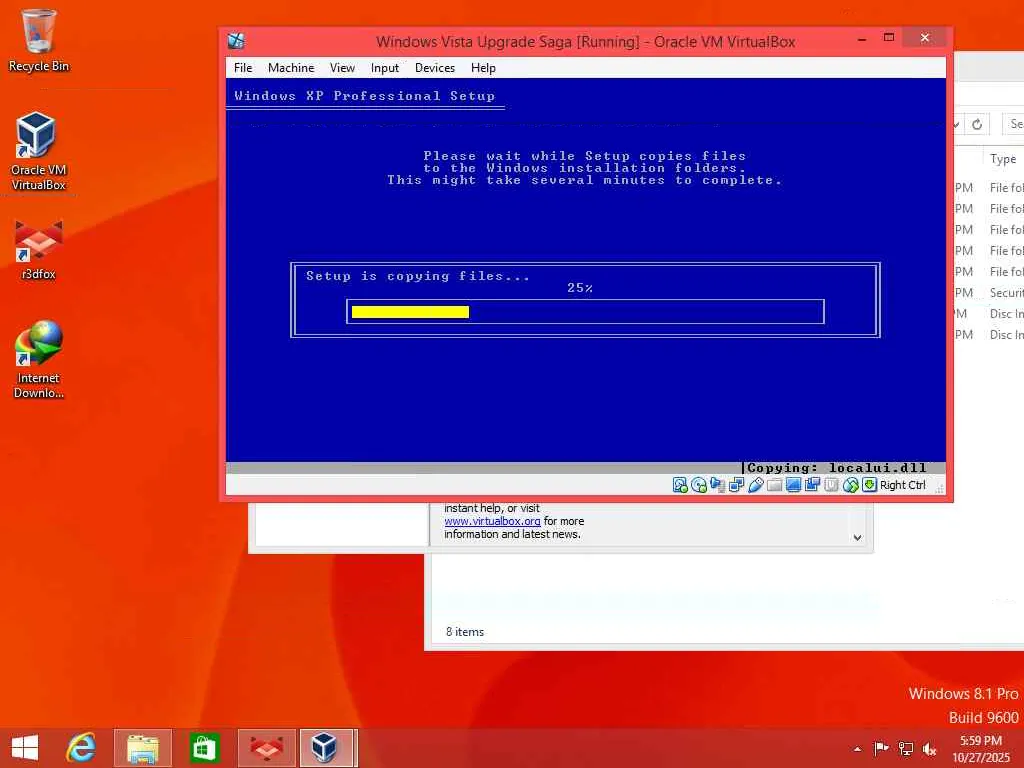Click the down arrow in VirtualBox Manager info pane

click(x=857, y=537)
